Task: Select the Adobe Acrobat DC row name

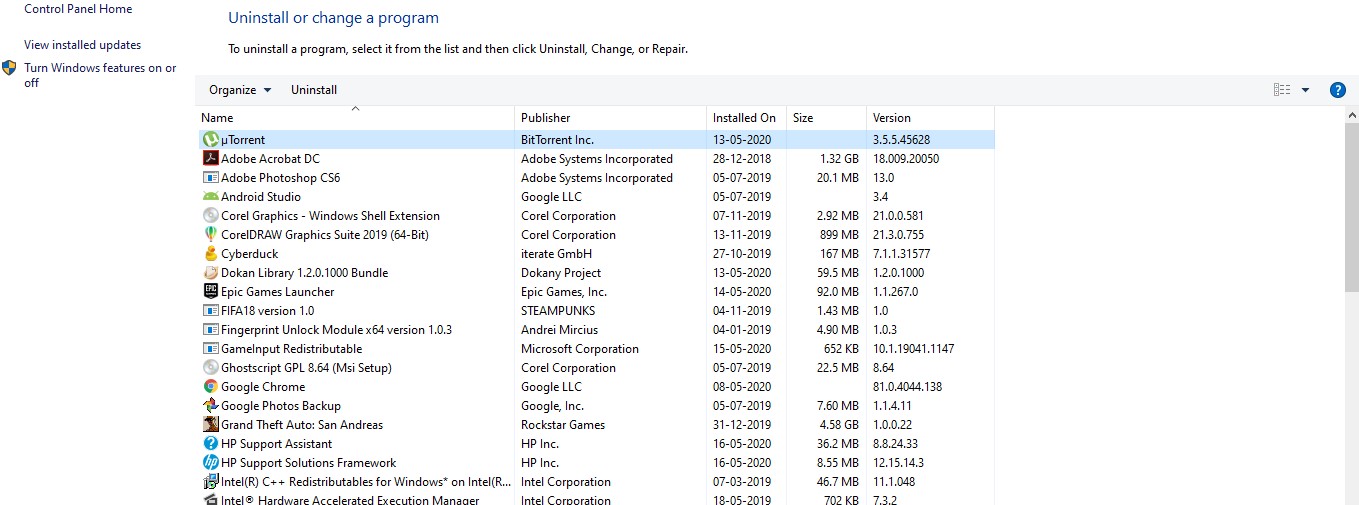Action: [x=270, y=159]
